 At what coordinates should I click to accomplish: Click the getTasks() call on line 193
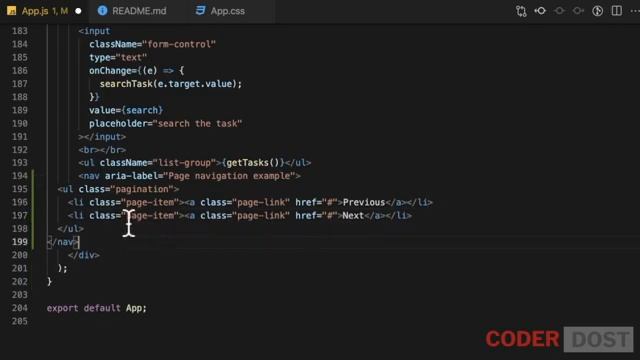pos(253,163)
